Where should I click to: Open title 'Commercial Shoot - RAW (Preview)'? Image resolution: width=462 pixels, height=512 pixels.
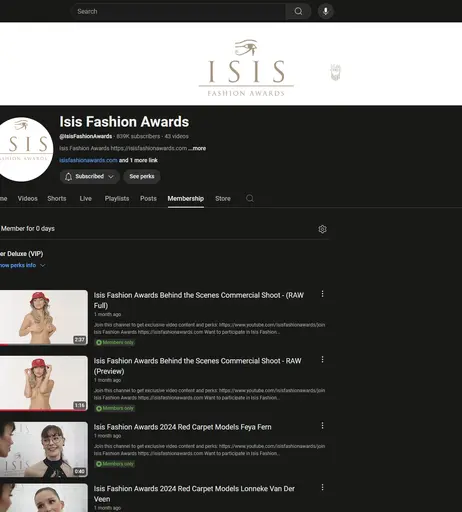pyautogui.click(x=197, y=366)
